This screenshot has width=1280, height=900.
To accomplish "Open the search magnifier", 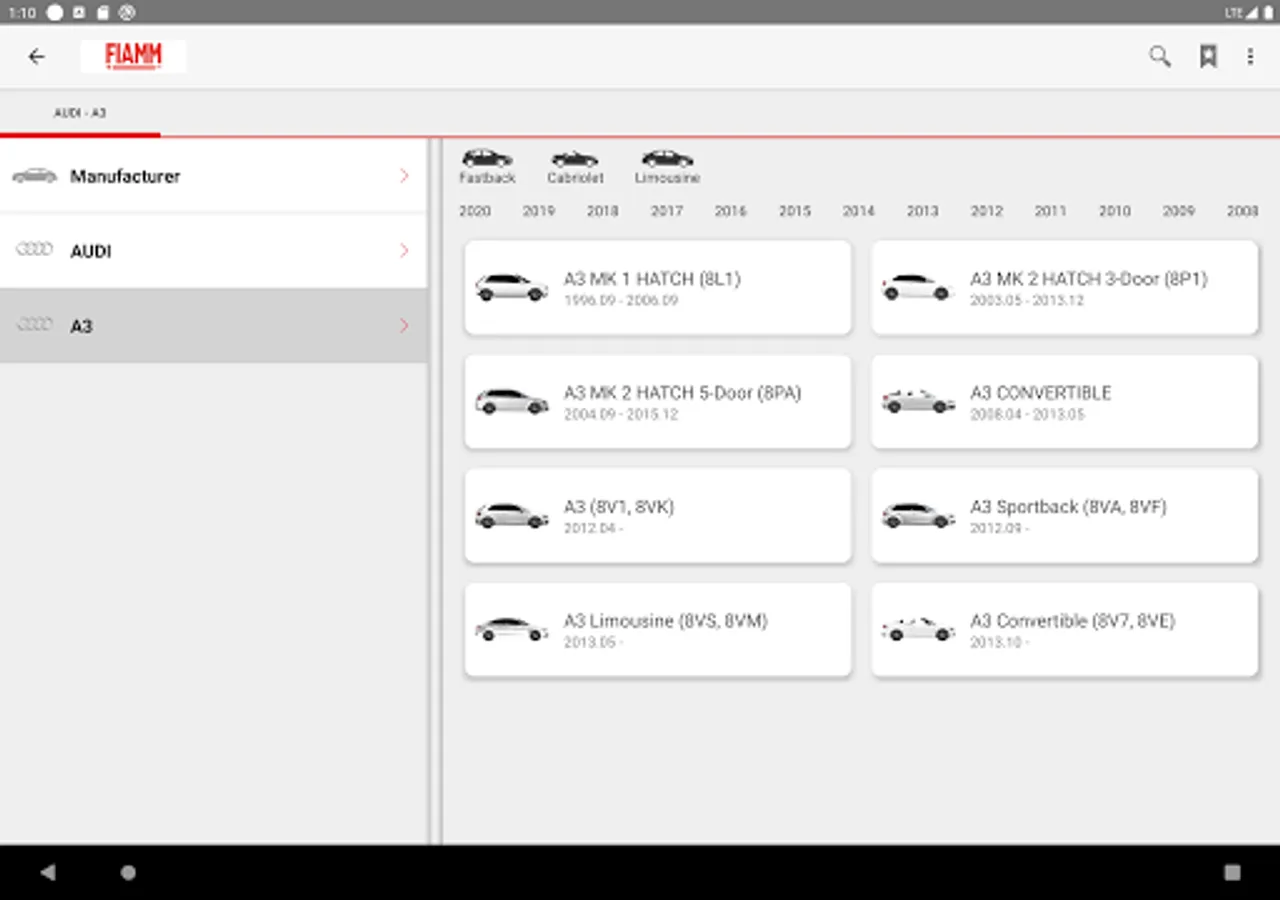I will [1160, 57].
